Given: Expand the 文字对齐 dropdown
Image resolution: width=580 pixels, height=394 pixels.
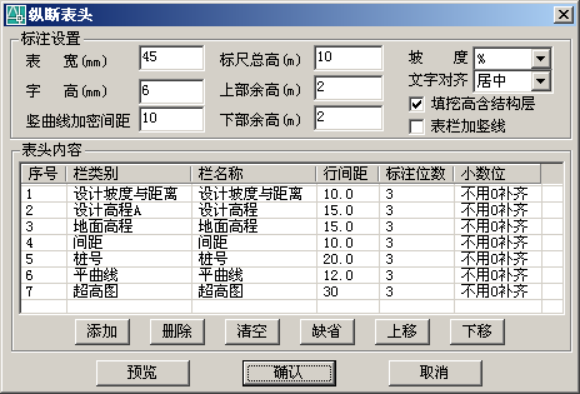Looking at the screenshot, I should (541, 81).
